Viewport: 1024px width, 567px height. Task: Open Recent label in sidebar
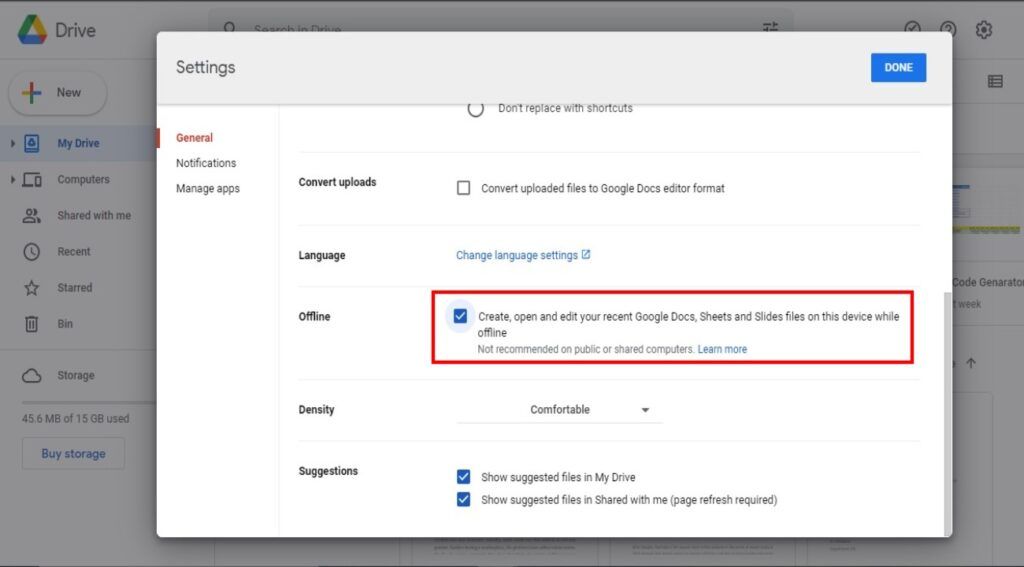[x=74, y=251]
